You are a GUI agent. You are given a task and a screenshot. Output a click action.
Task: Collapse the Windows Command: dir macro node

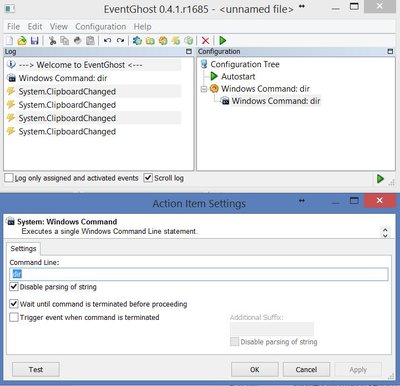click(204, 89)
